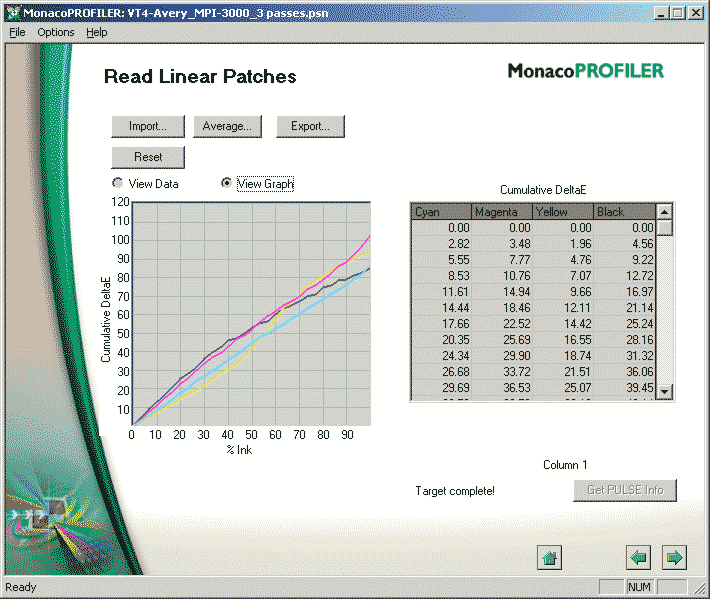Click the NUM status bar indicator
710x599 pixels.
tap(639, 587)
